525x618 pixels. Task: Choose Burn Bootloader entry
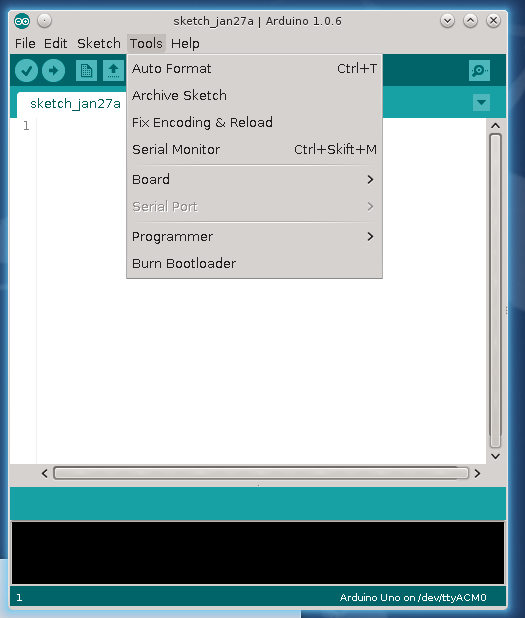pos(254,263)
